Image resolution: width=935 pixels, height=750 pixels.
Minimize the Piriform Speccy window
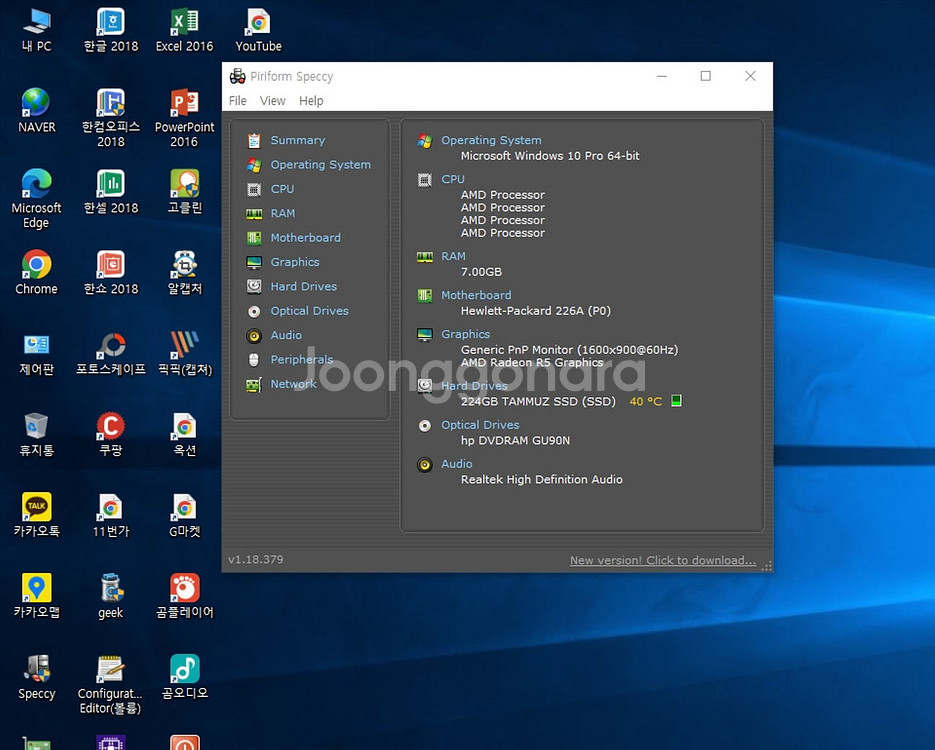point(662,76)
